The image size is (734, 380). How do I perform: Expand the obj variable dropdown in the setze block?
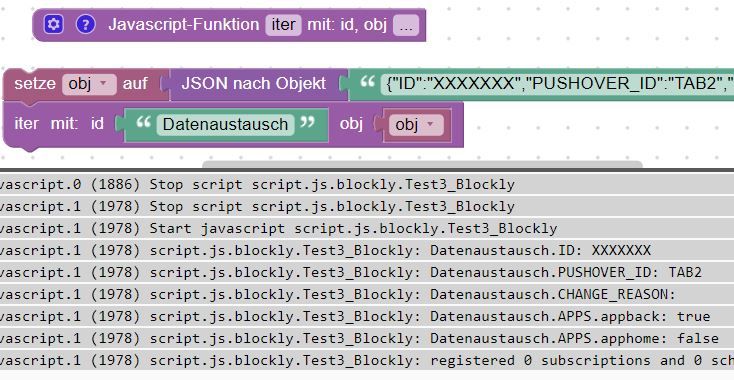click(x=89, y=84)
